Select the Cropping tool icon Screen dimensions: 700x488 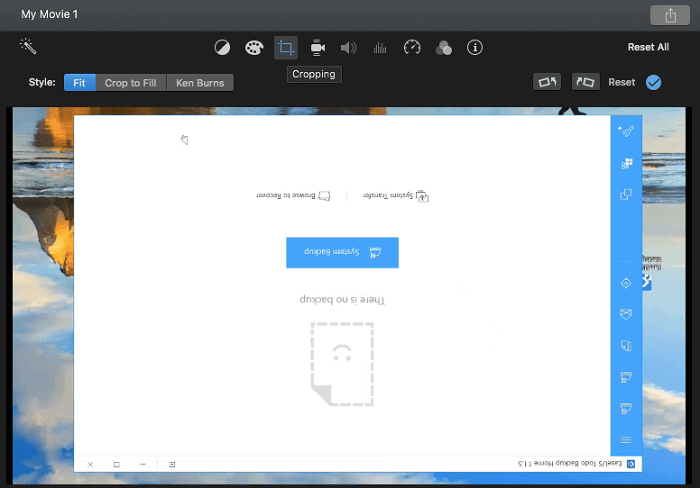(286, 47)
